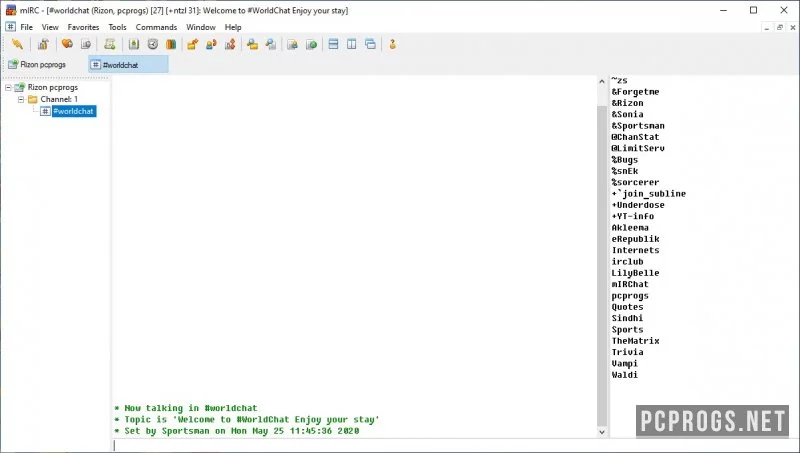The width and height of the screenshot is (800, 453).
Task: Click the DCC Send file icon
Action: click(x=192, y=44)
